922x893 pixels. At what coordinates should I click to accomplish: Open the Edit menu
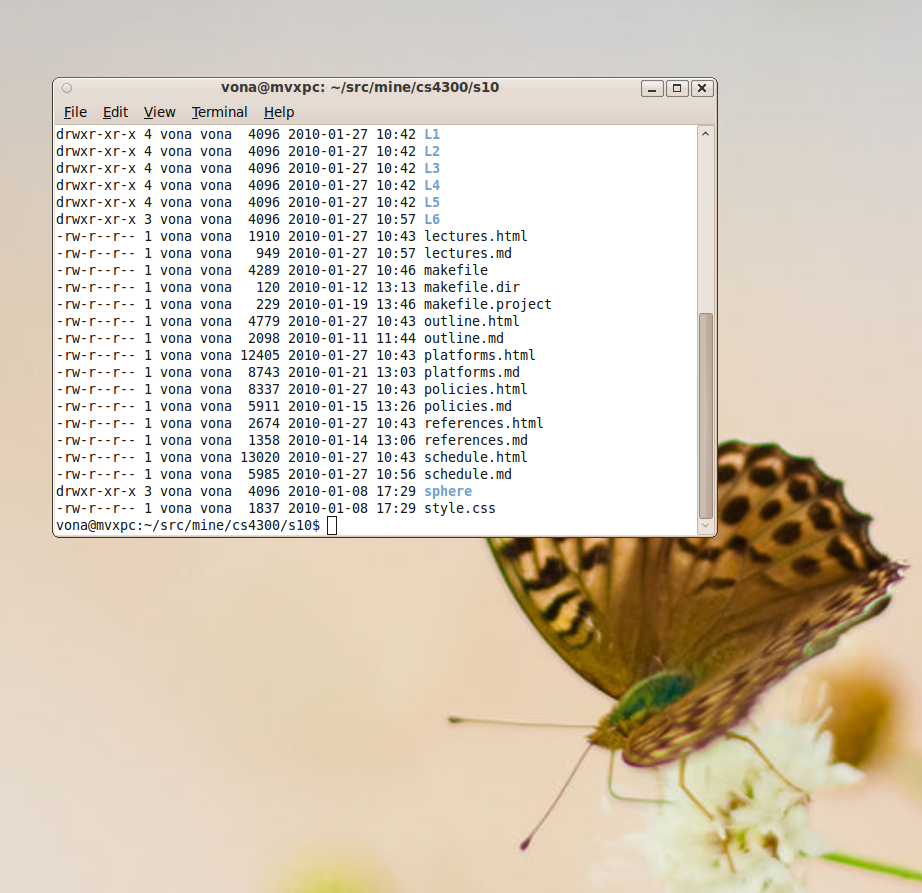(116, 112)
